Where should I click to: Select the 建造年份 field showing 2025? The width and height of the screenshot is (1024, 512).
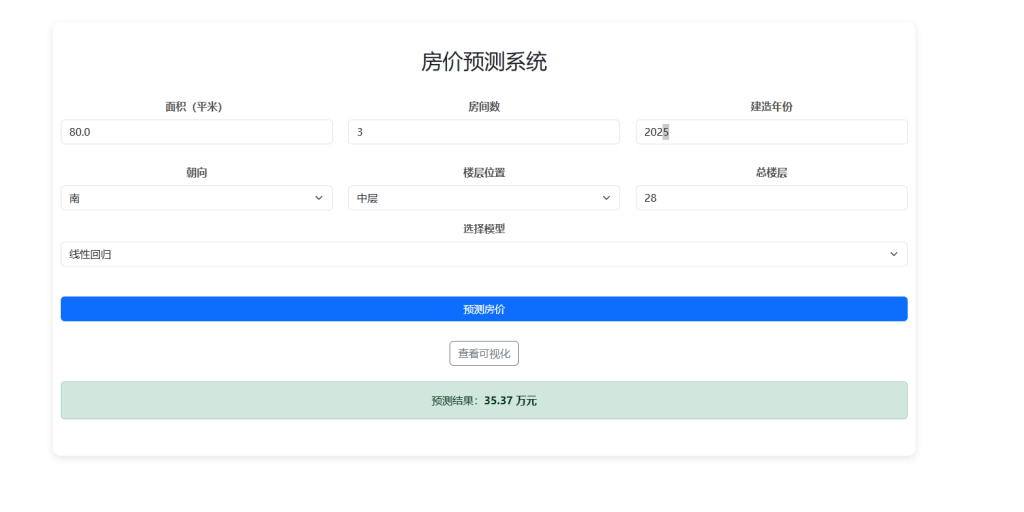click(x=771, y=132)
